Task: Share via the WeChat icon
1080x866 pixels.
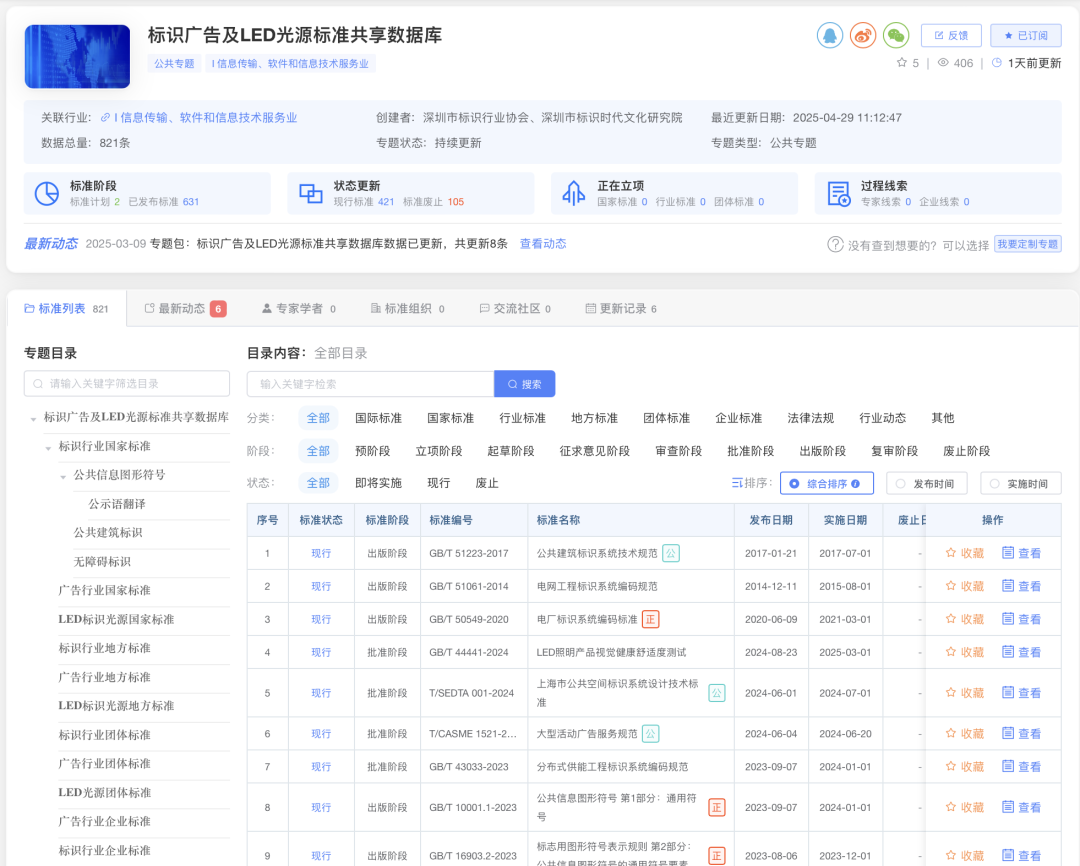Action: (x=896, y=34)
